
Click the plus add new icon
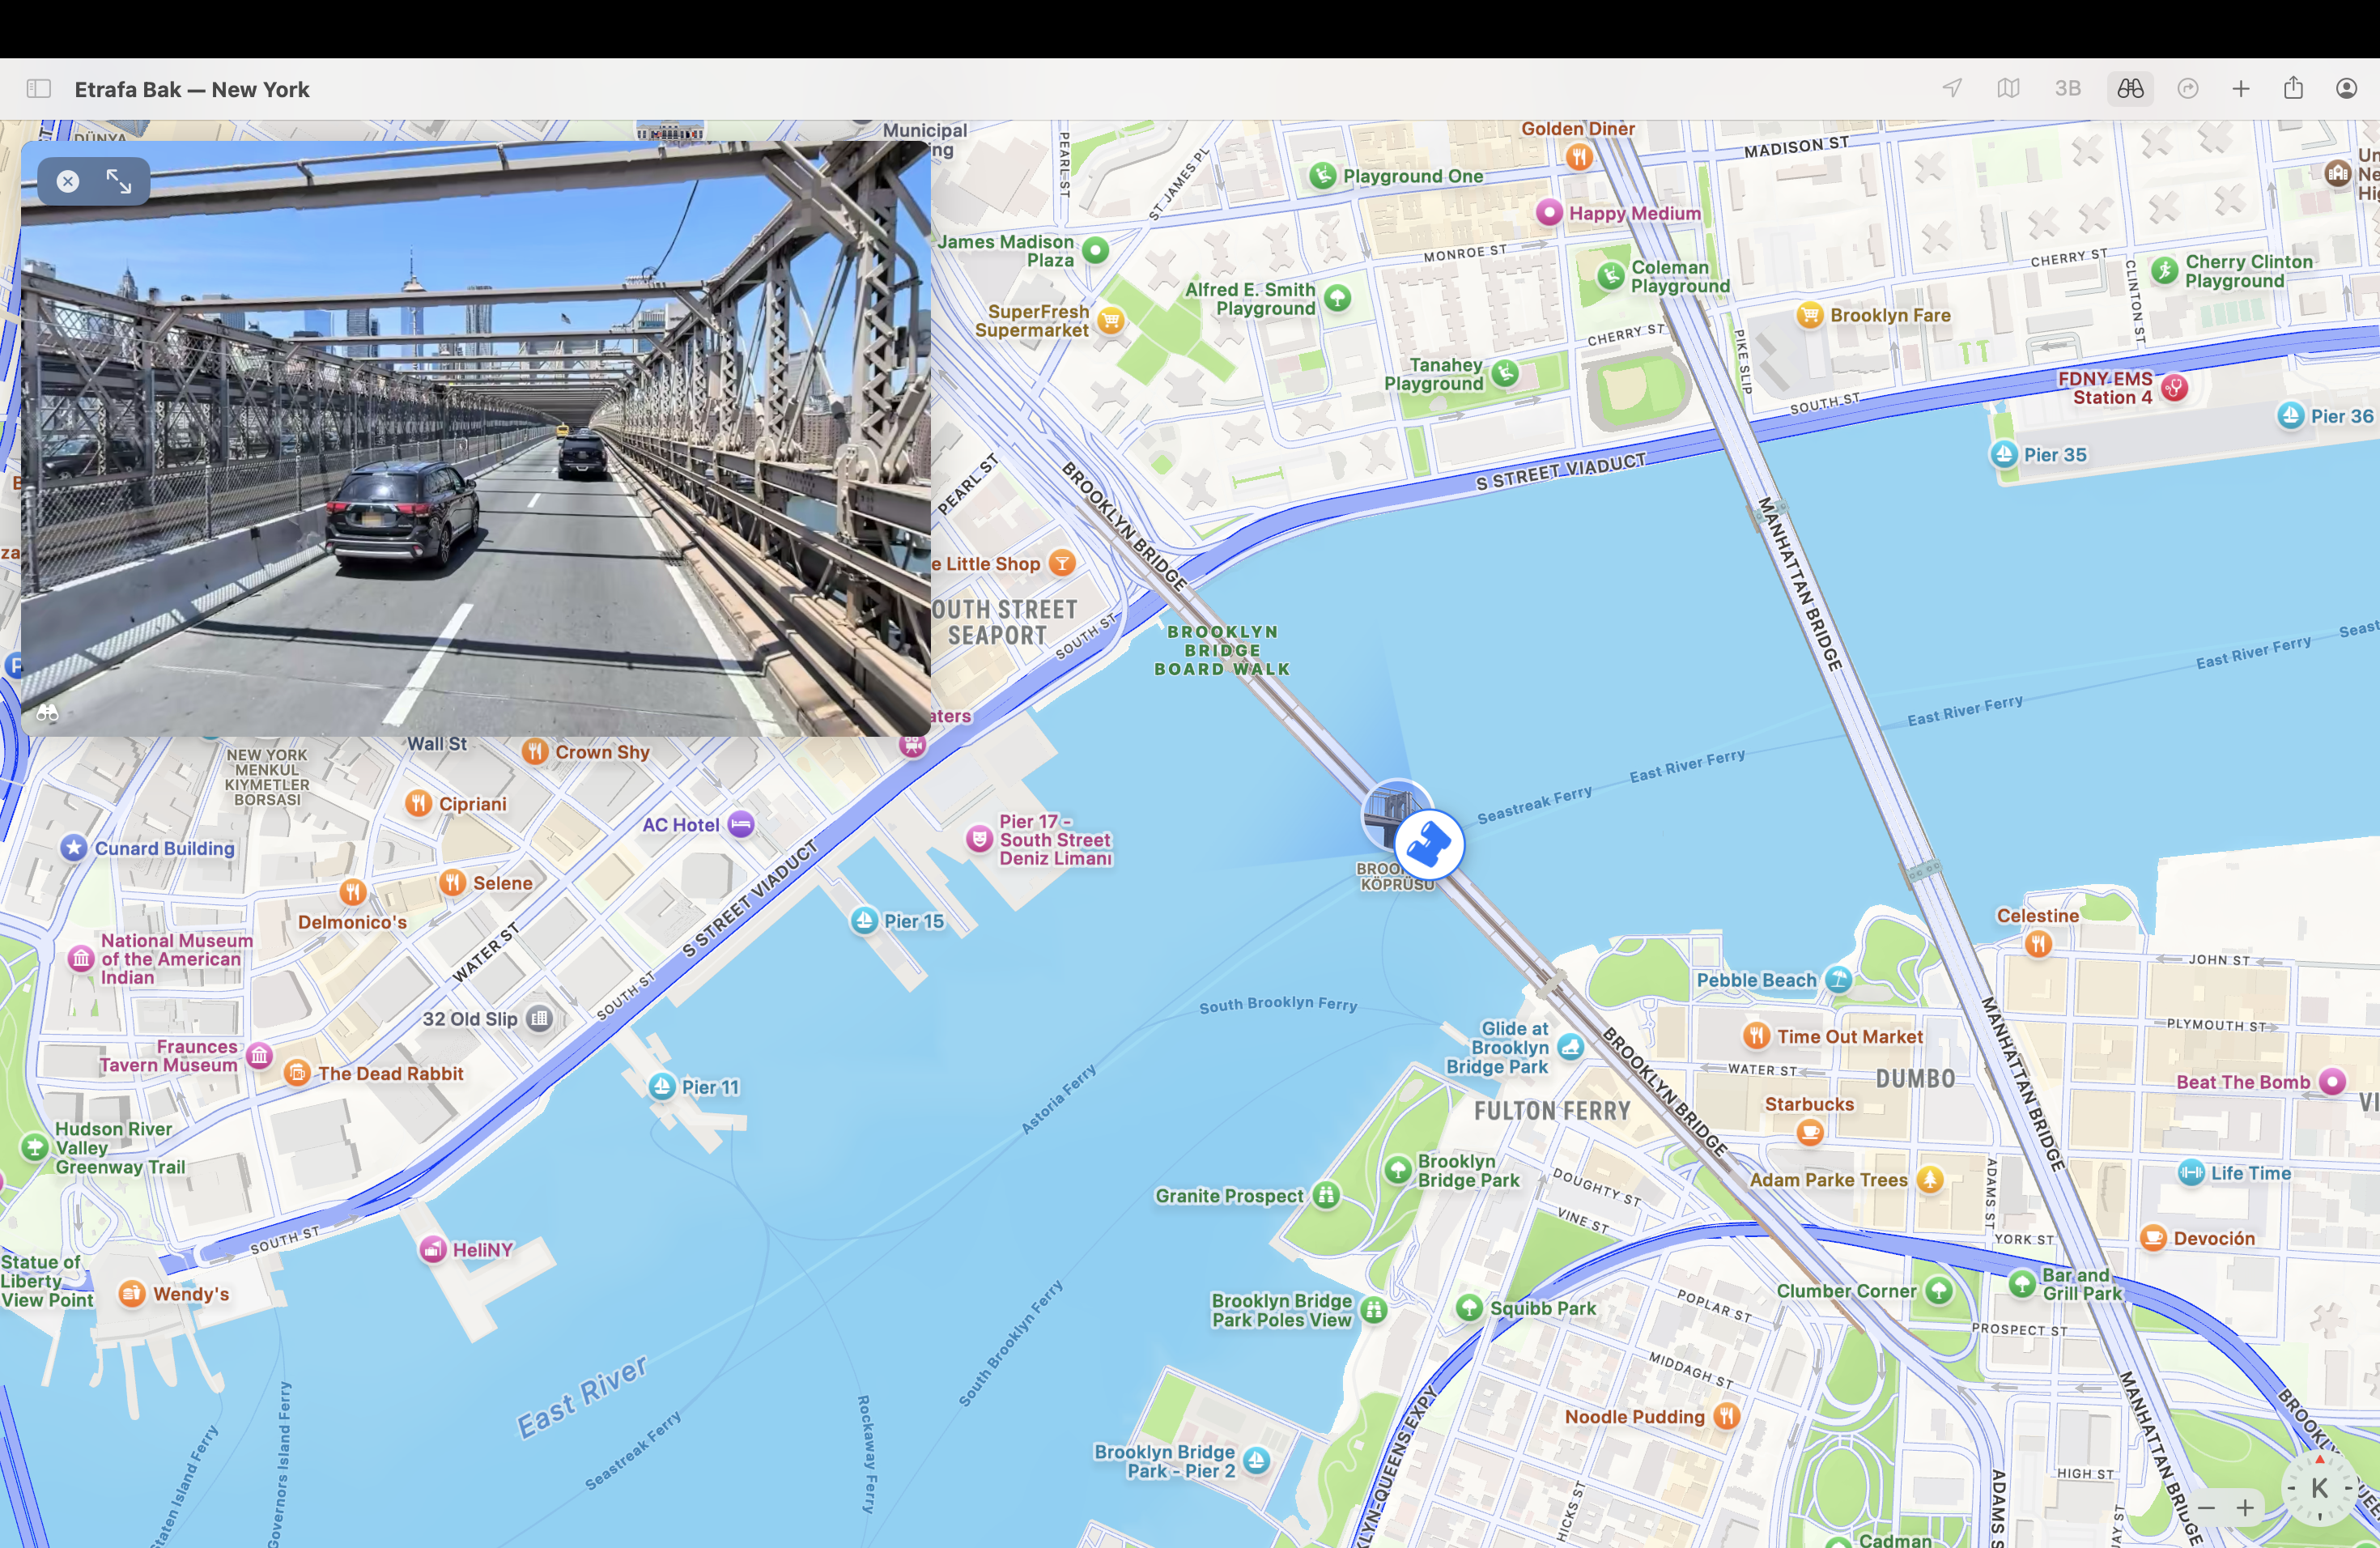[x=2241, y=89]
